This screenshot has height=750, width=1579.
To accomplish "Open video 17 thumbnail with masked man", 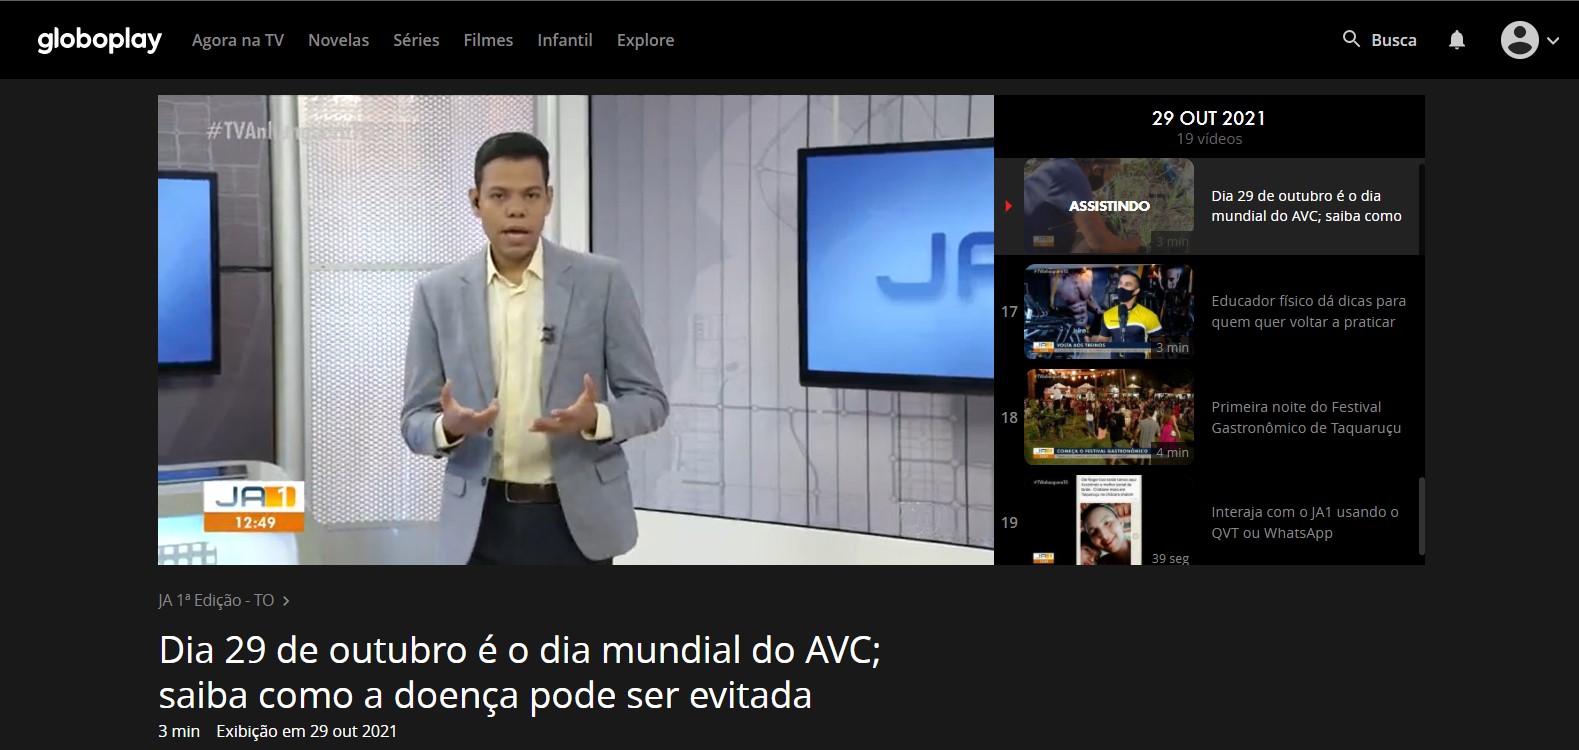I will tap(1109, 311).
